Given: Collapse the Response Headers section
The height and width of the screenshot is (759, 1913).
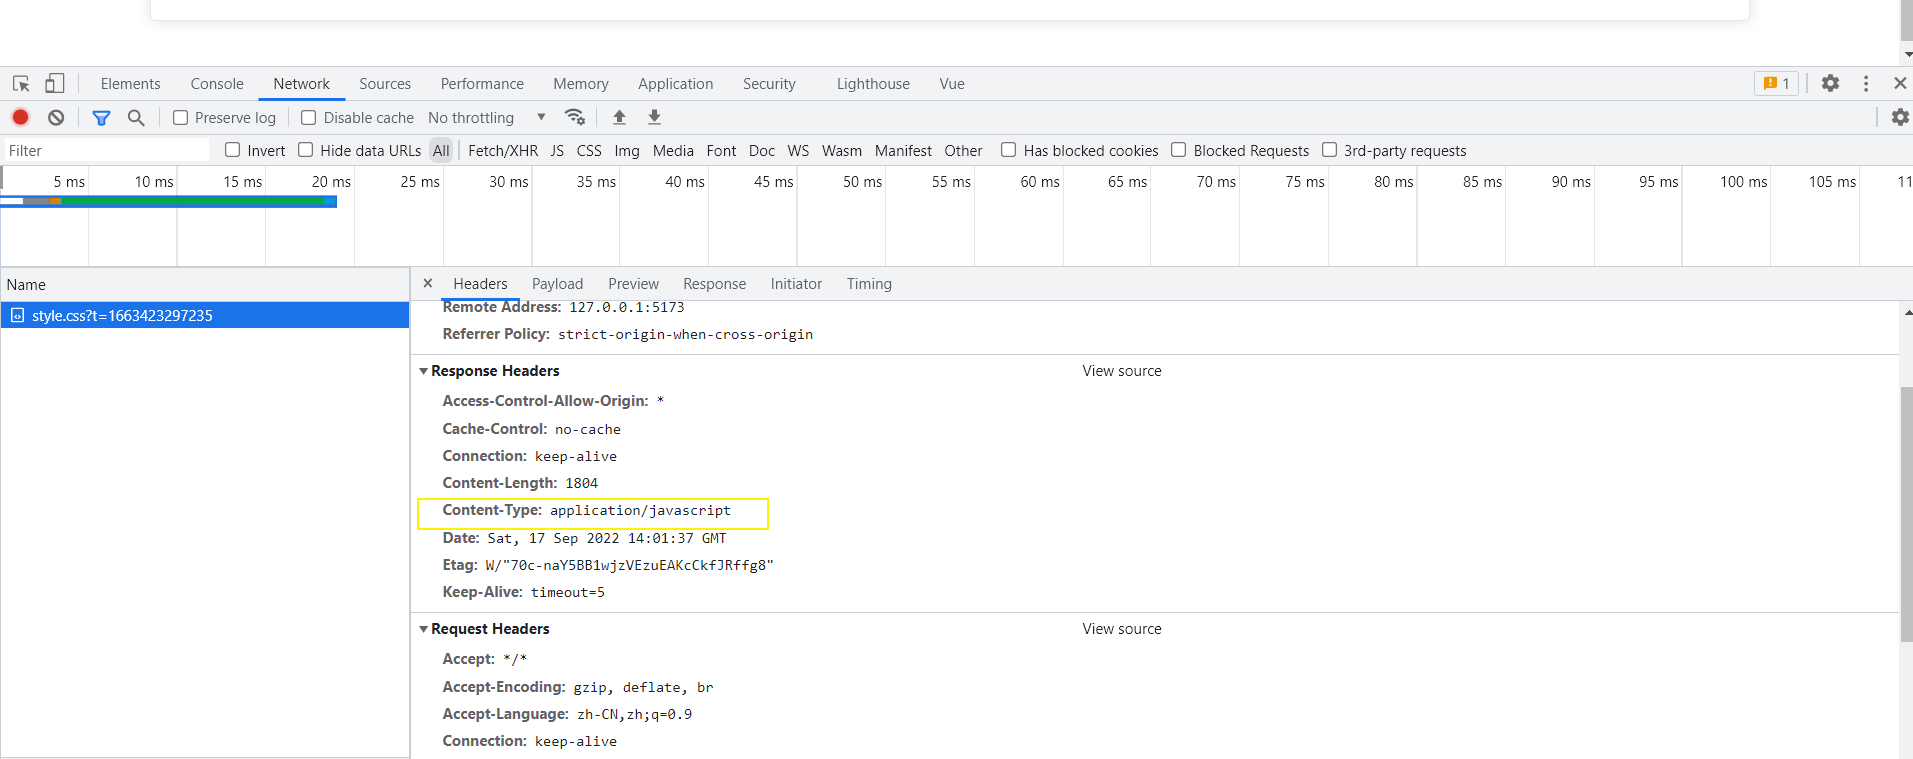Looking at the screenshot, I should [424, 371].
